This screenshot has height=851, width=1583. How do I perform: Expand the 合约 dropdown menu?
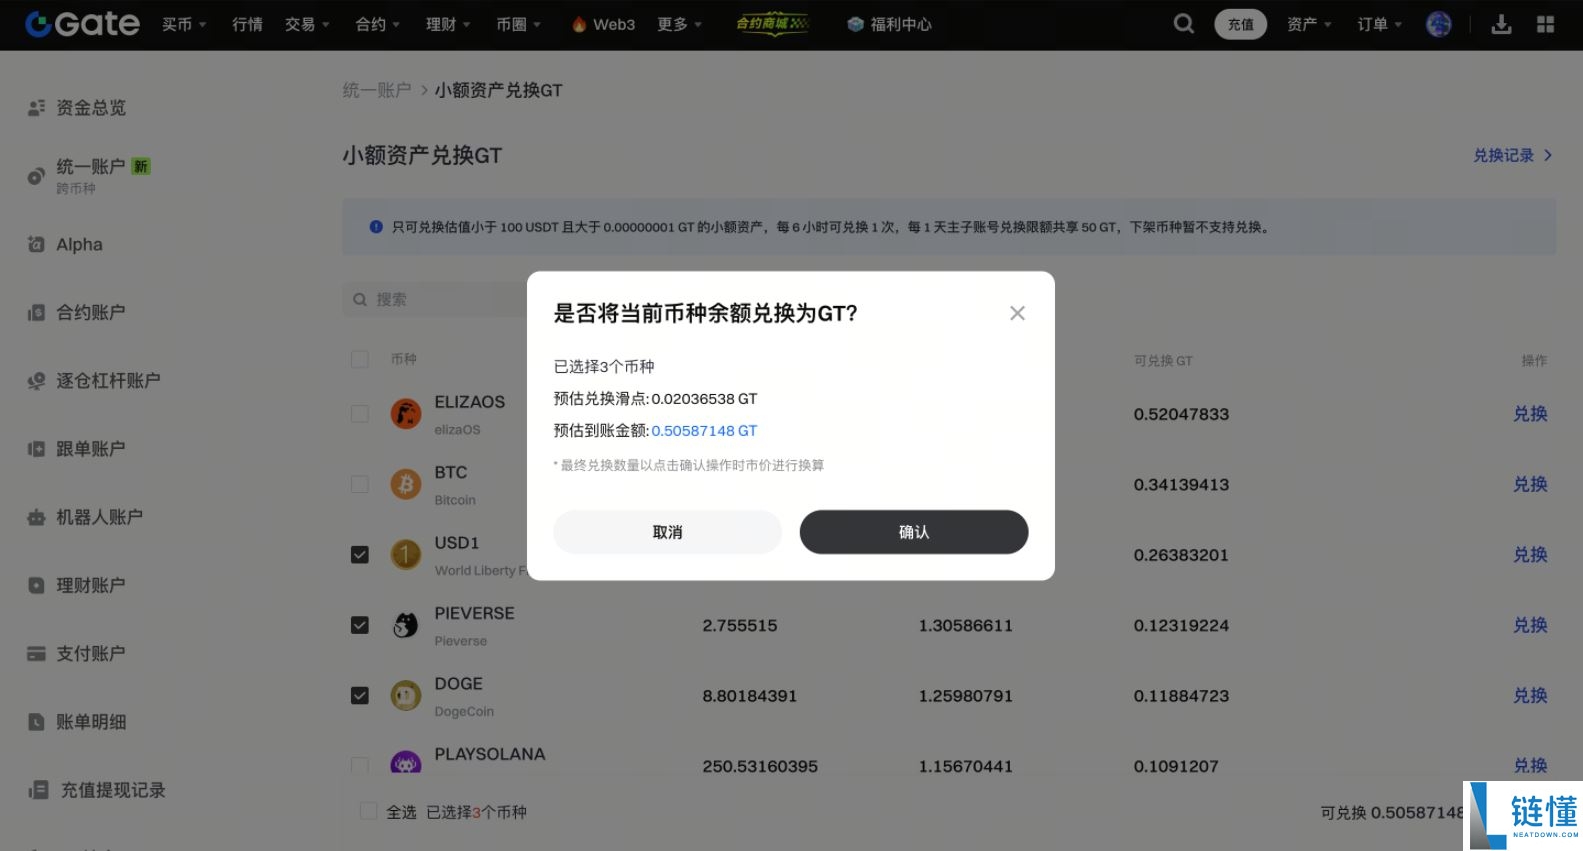[378, 24]
